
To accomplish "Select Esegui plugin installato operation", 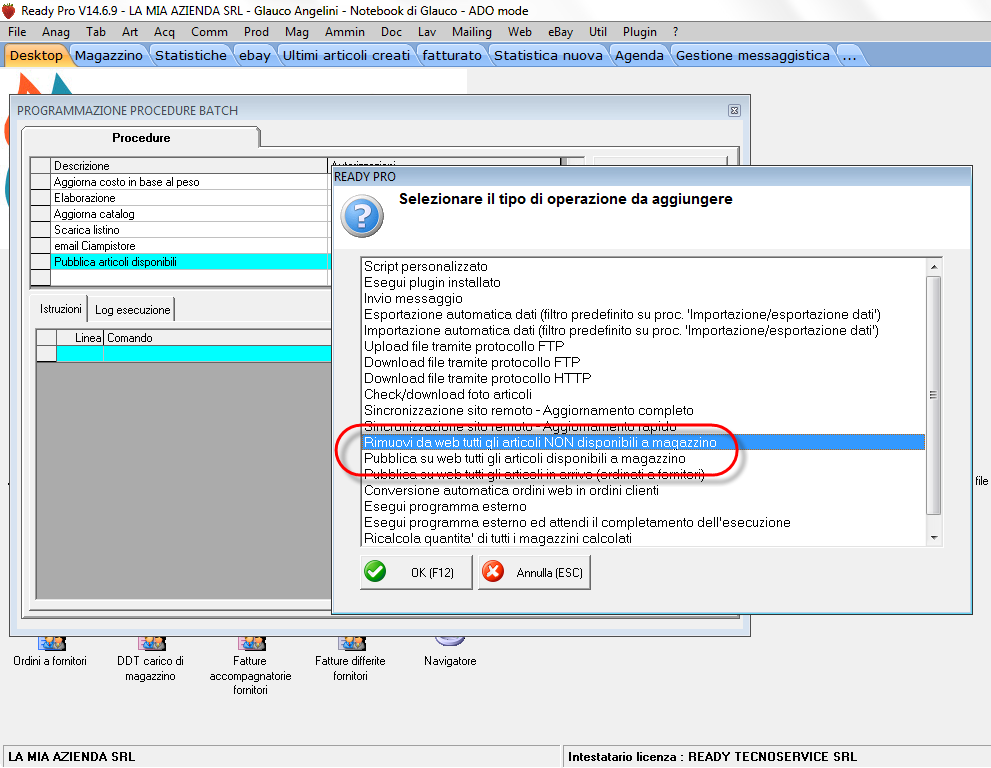I will coord(643,283).
